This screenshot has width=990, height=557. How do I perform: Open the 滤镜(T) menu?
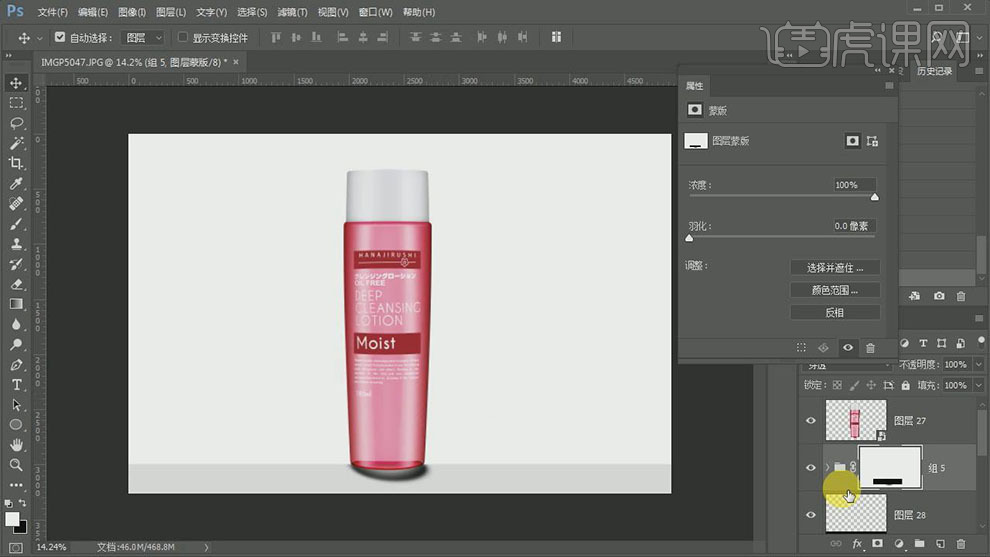tap(292, 12)
